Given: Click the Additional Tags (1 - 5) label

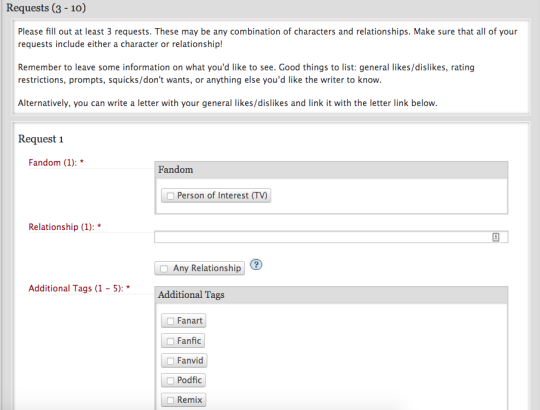Looking at the screenshot, I should coord(79,288).
